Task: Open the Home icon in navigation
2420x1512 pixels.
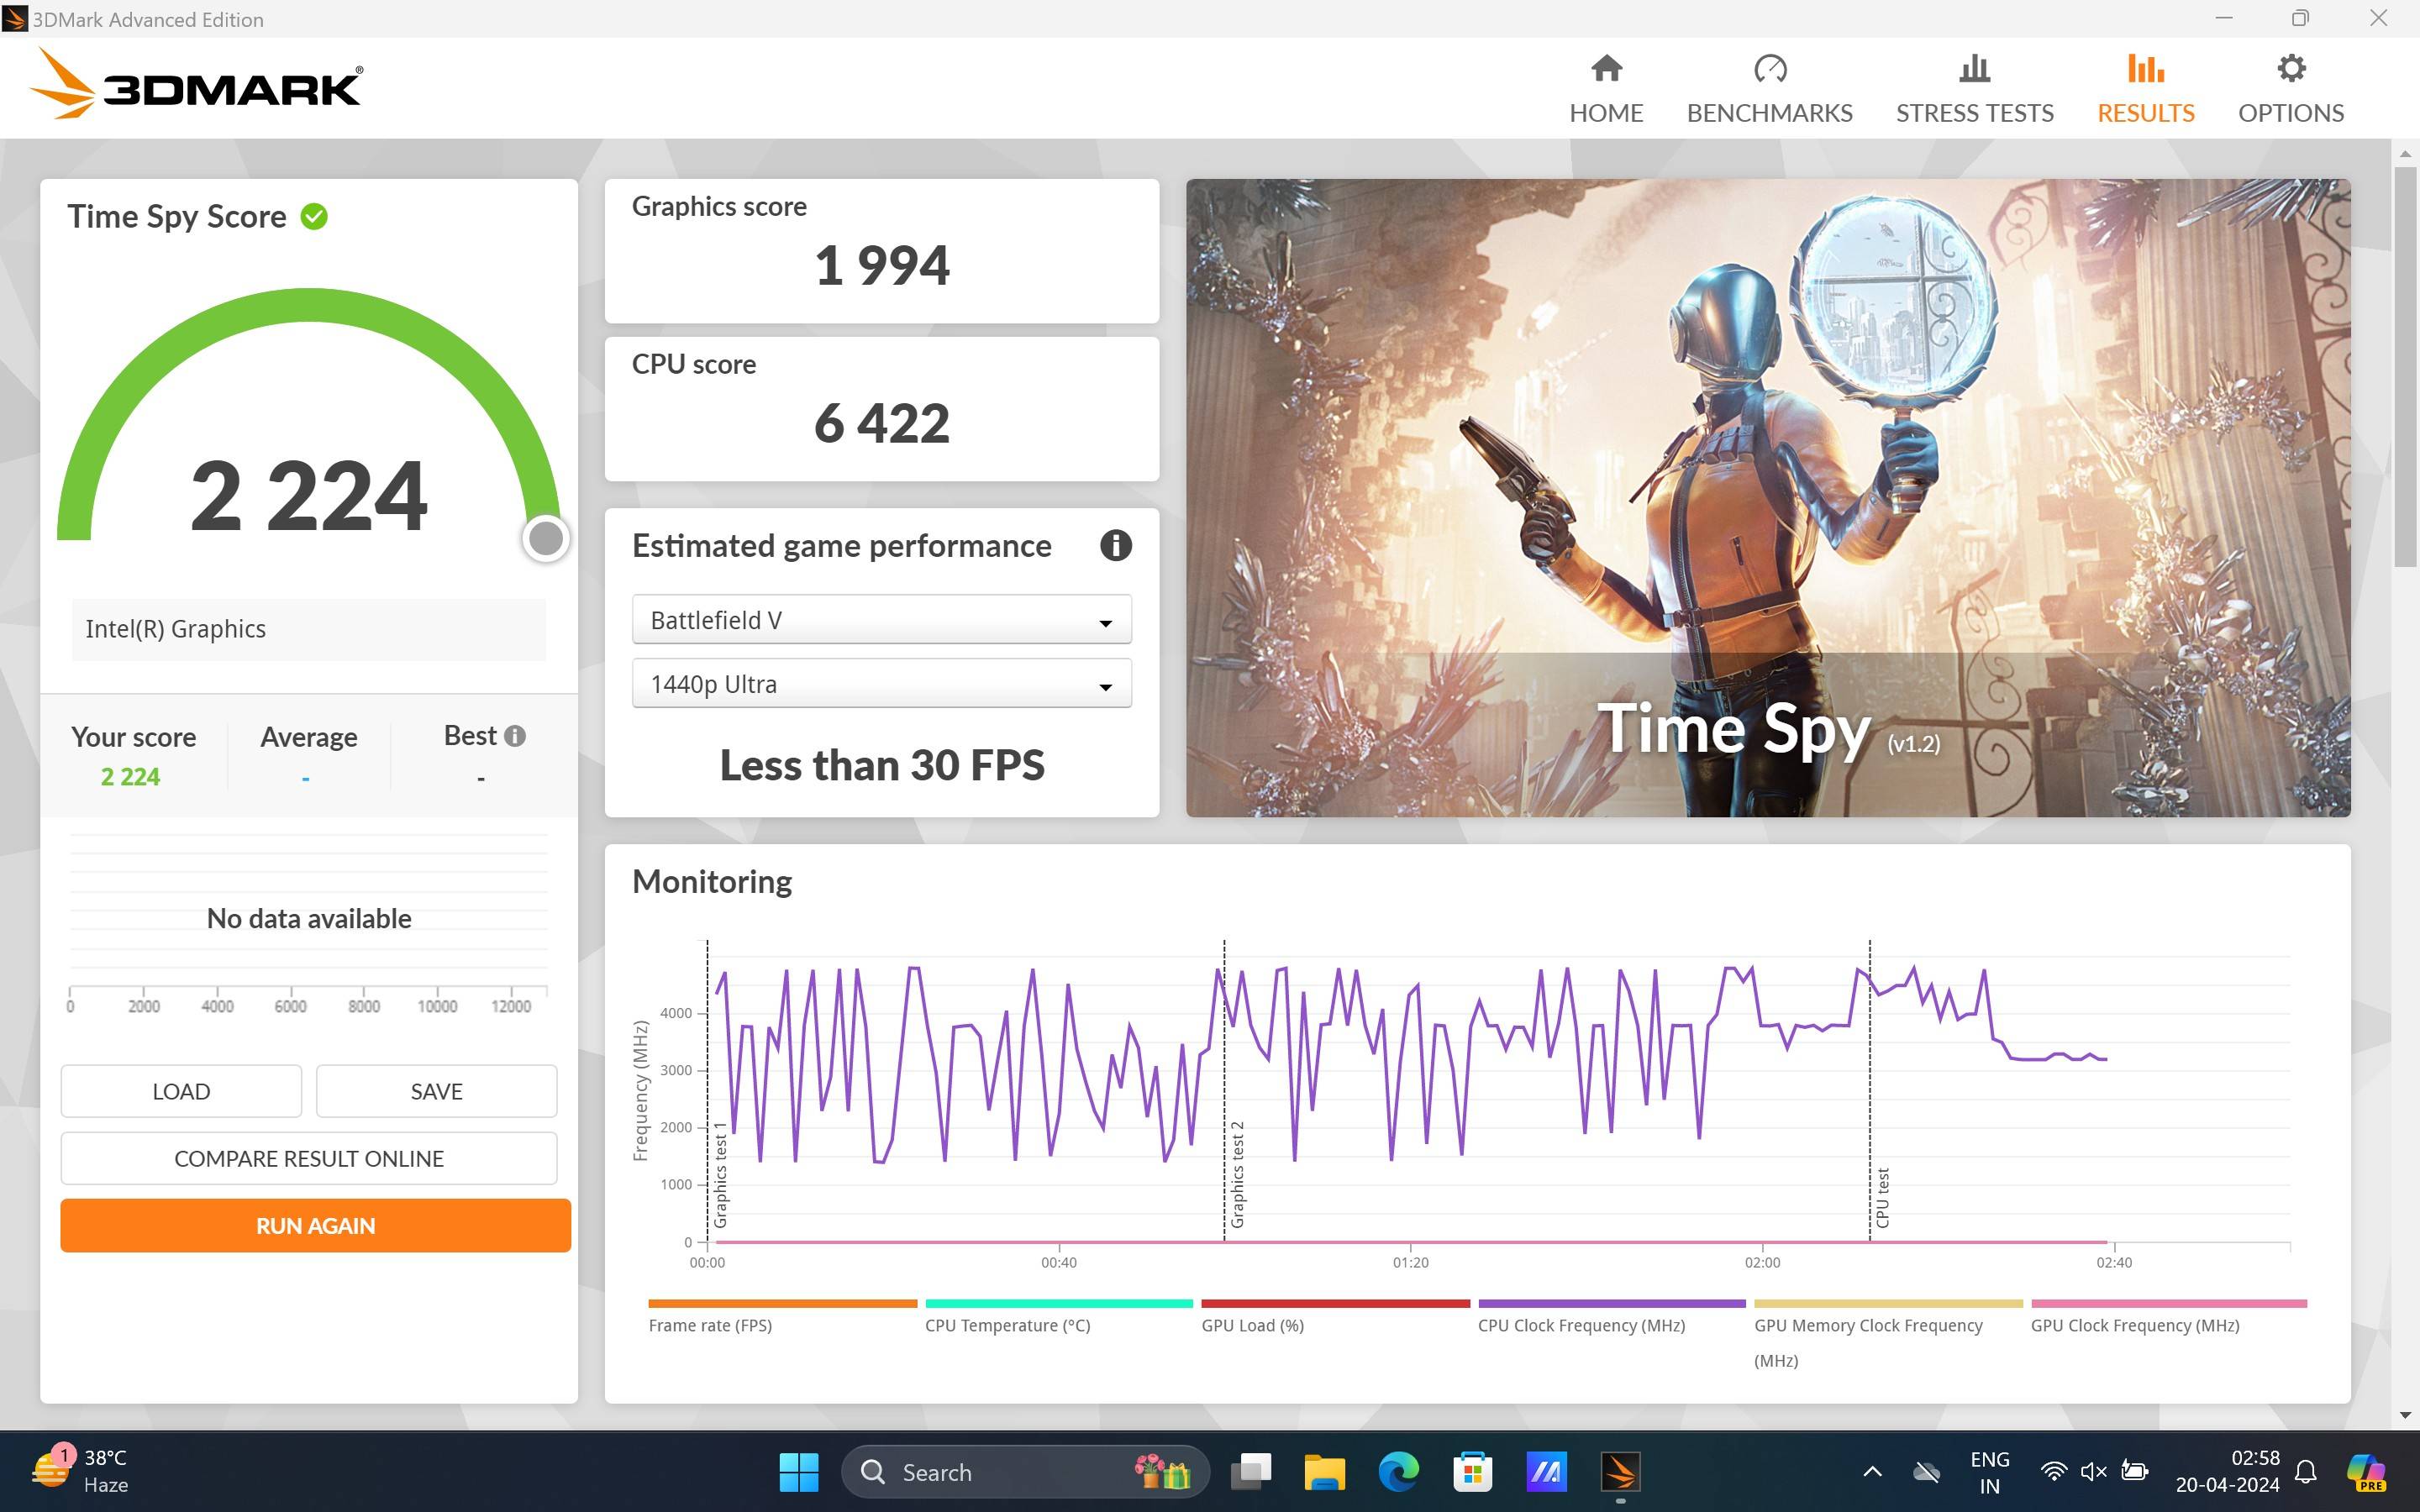Action: [x=1605, y=69]
